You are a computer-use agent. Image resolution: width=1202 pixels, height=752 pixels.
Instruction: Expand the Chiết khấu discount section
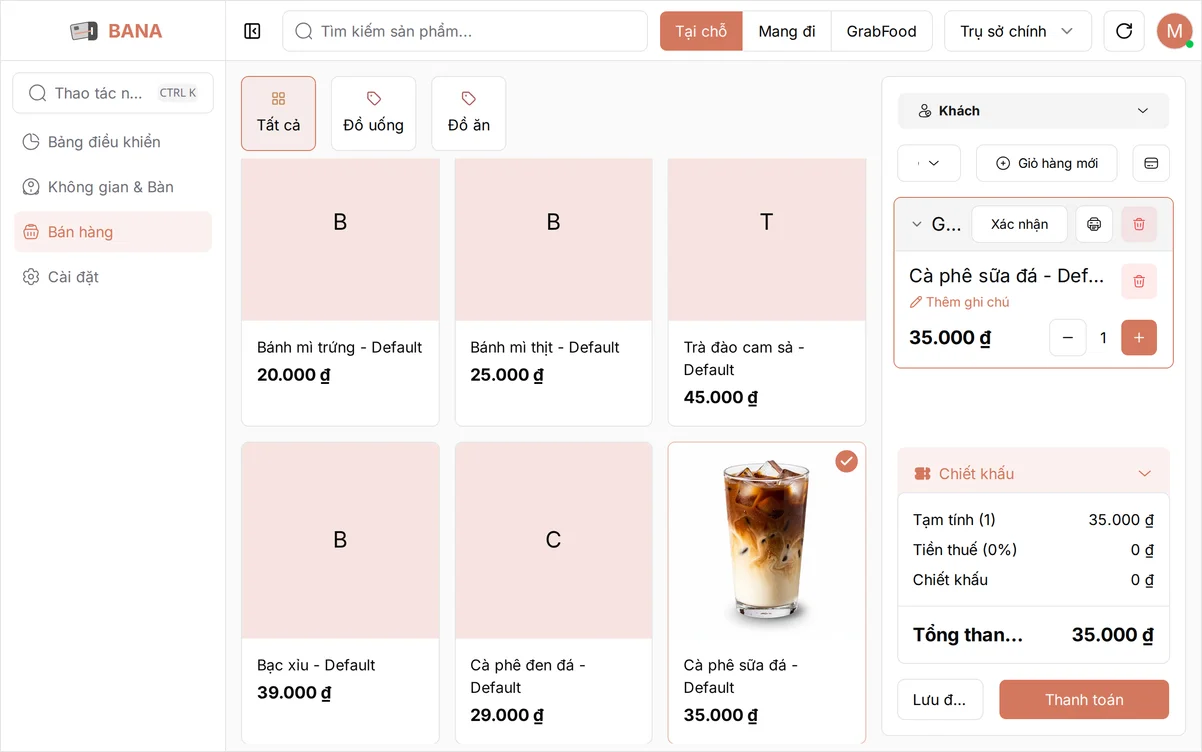point(1033,474)
